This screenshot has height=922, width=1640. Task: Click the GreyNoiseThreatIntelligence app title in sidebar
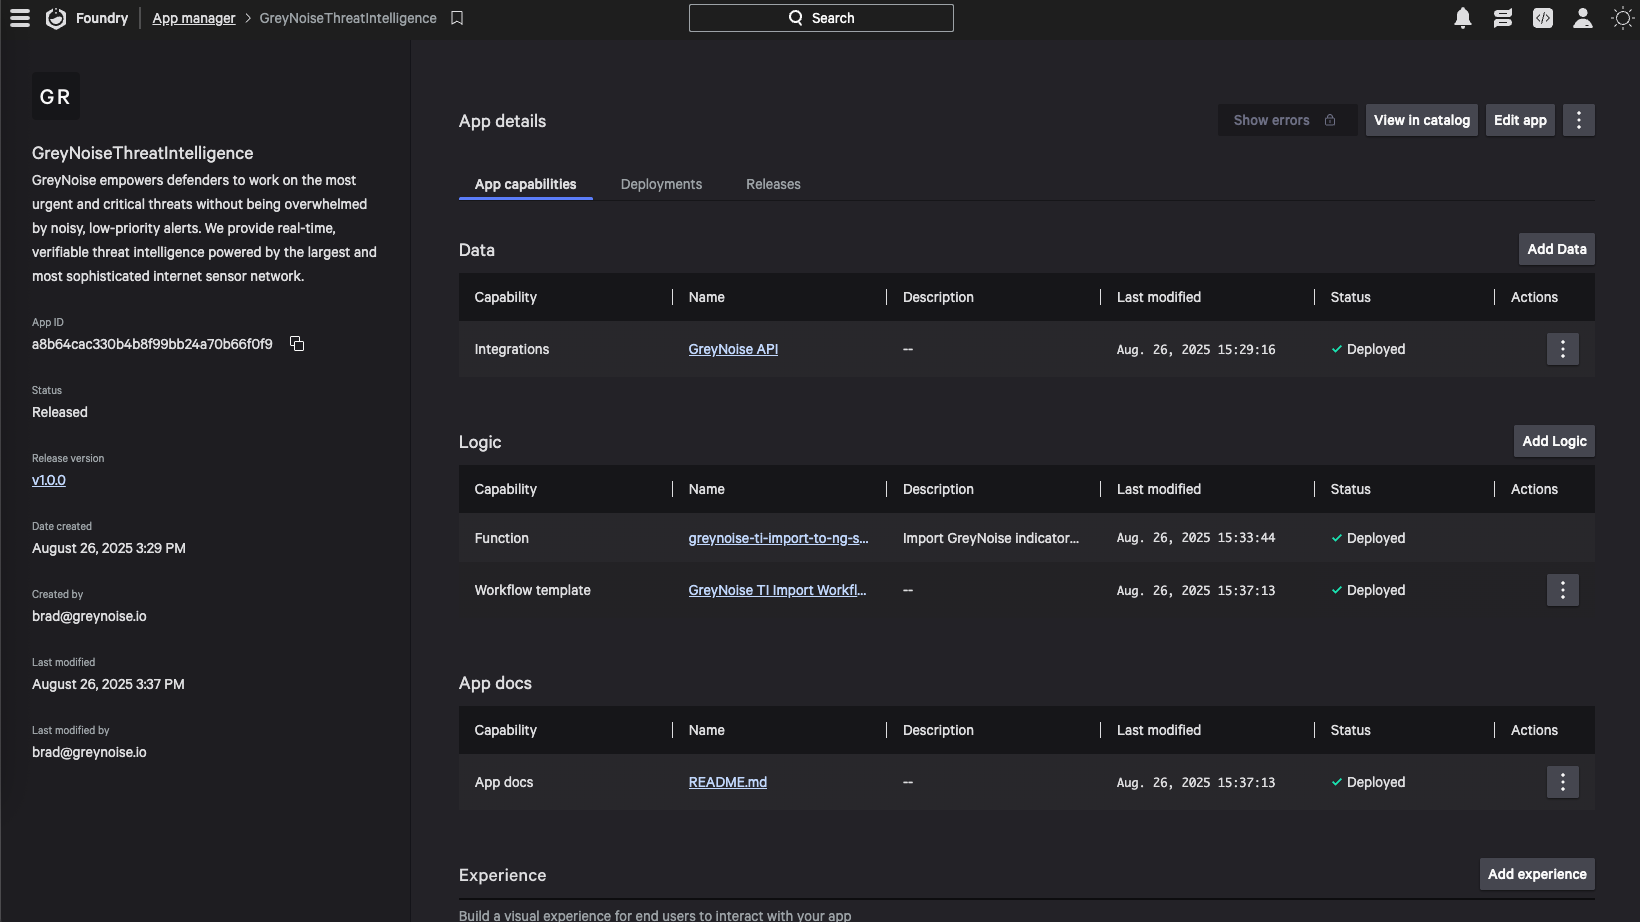143,153
